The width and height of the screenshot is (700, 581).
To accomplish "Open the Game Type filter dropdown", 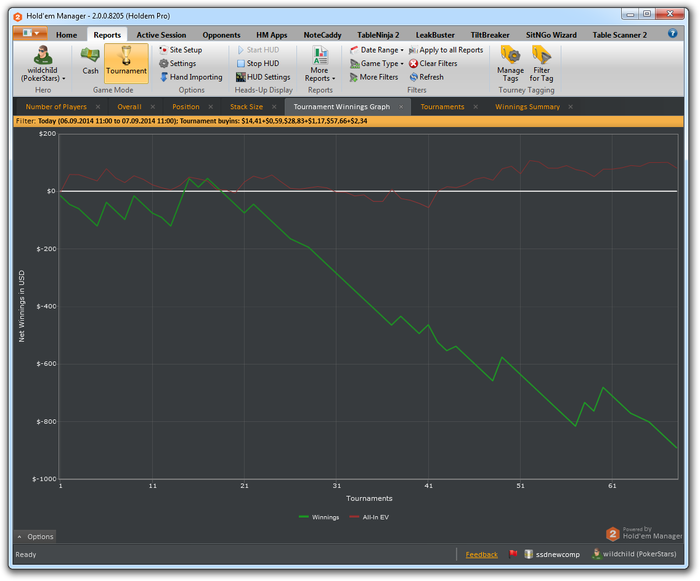I will 377,63.
